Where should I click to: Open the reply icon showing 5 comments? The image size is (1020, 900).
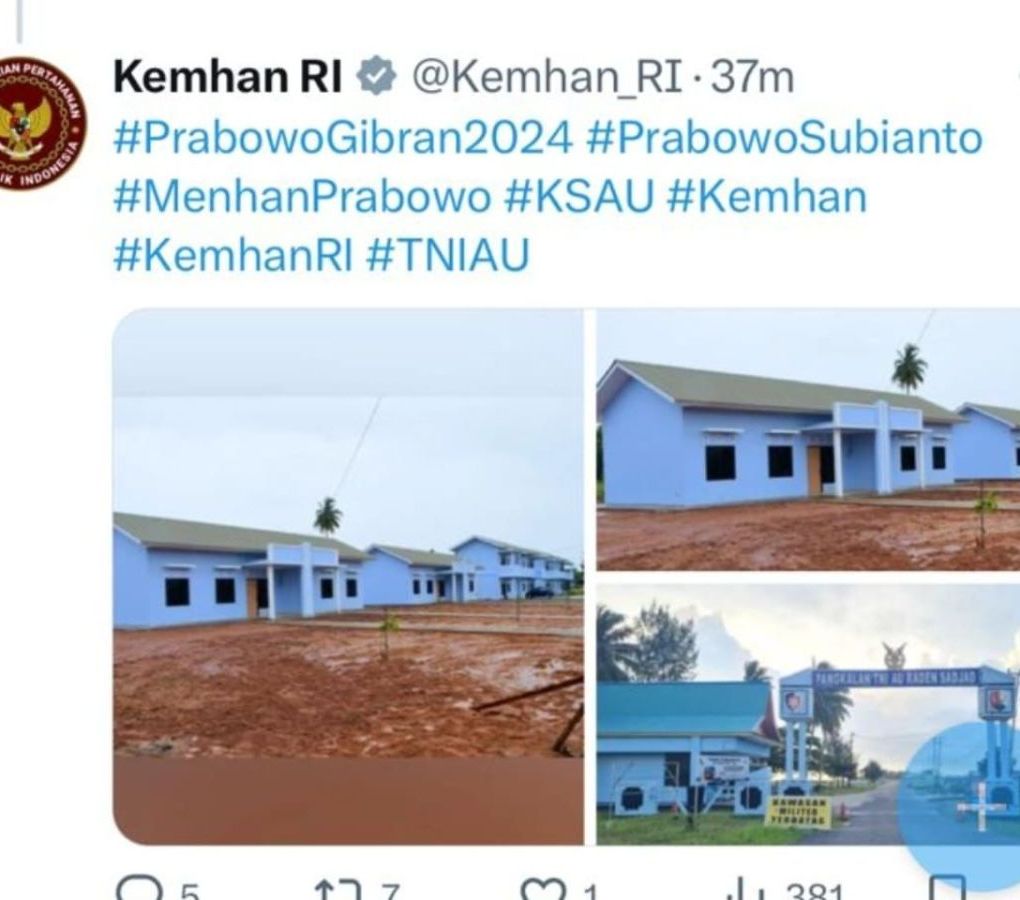click(139, 890)
